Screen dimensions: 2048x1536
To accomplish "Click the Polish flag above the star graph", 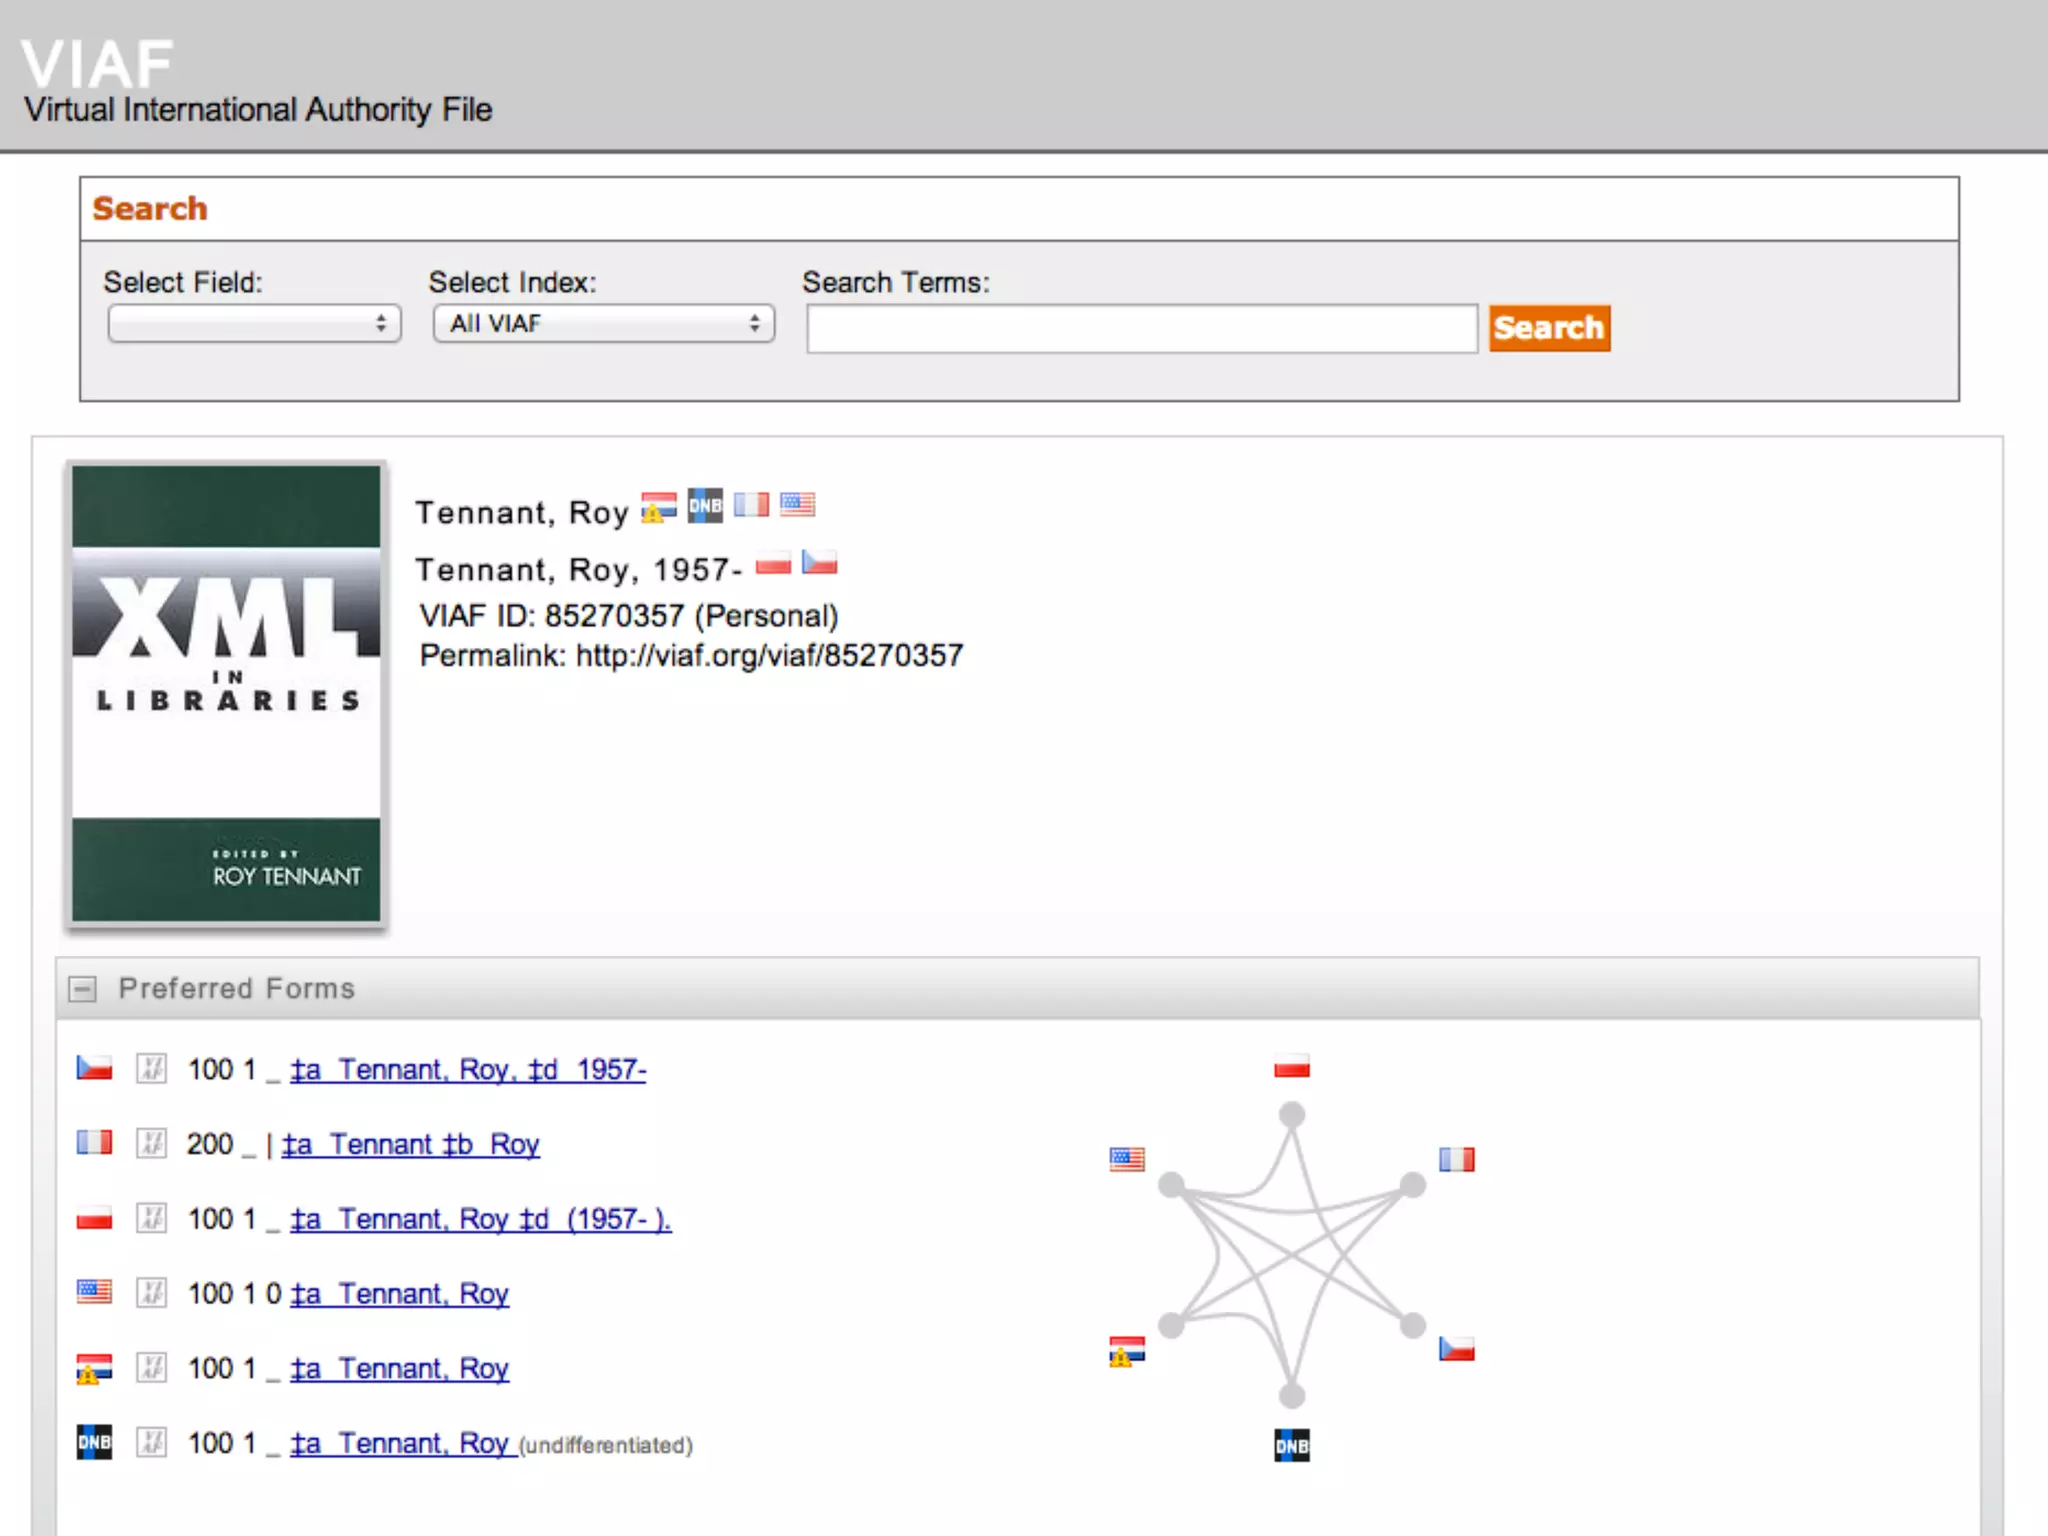I will [1291, 1067].
